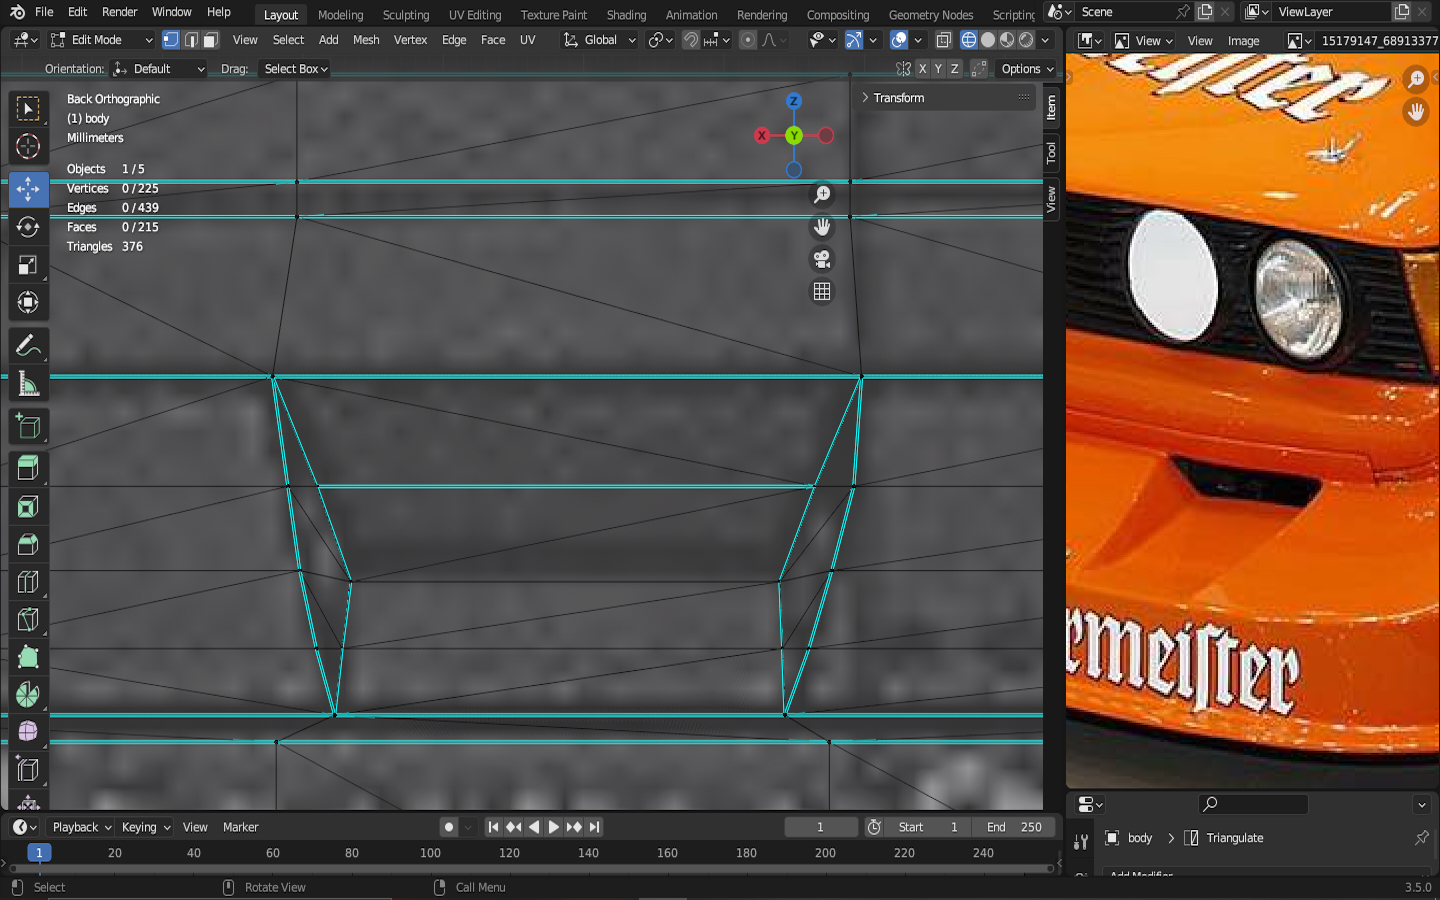Switch to face select mode
The image size is (1440, 900).
pyautogui.click(x=210, y=40)
